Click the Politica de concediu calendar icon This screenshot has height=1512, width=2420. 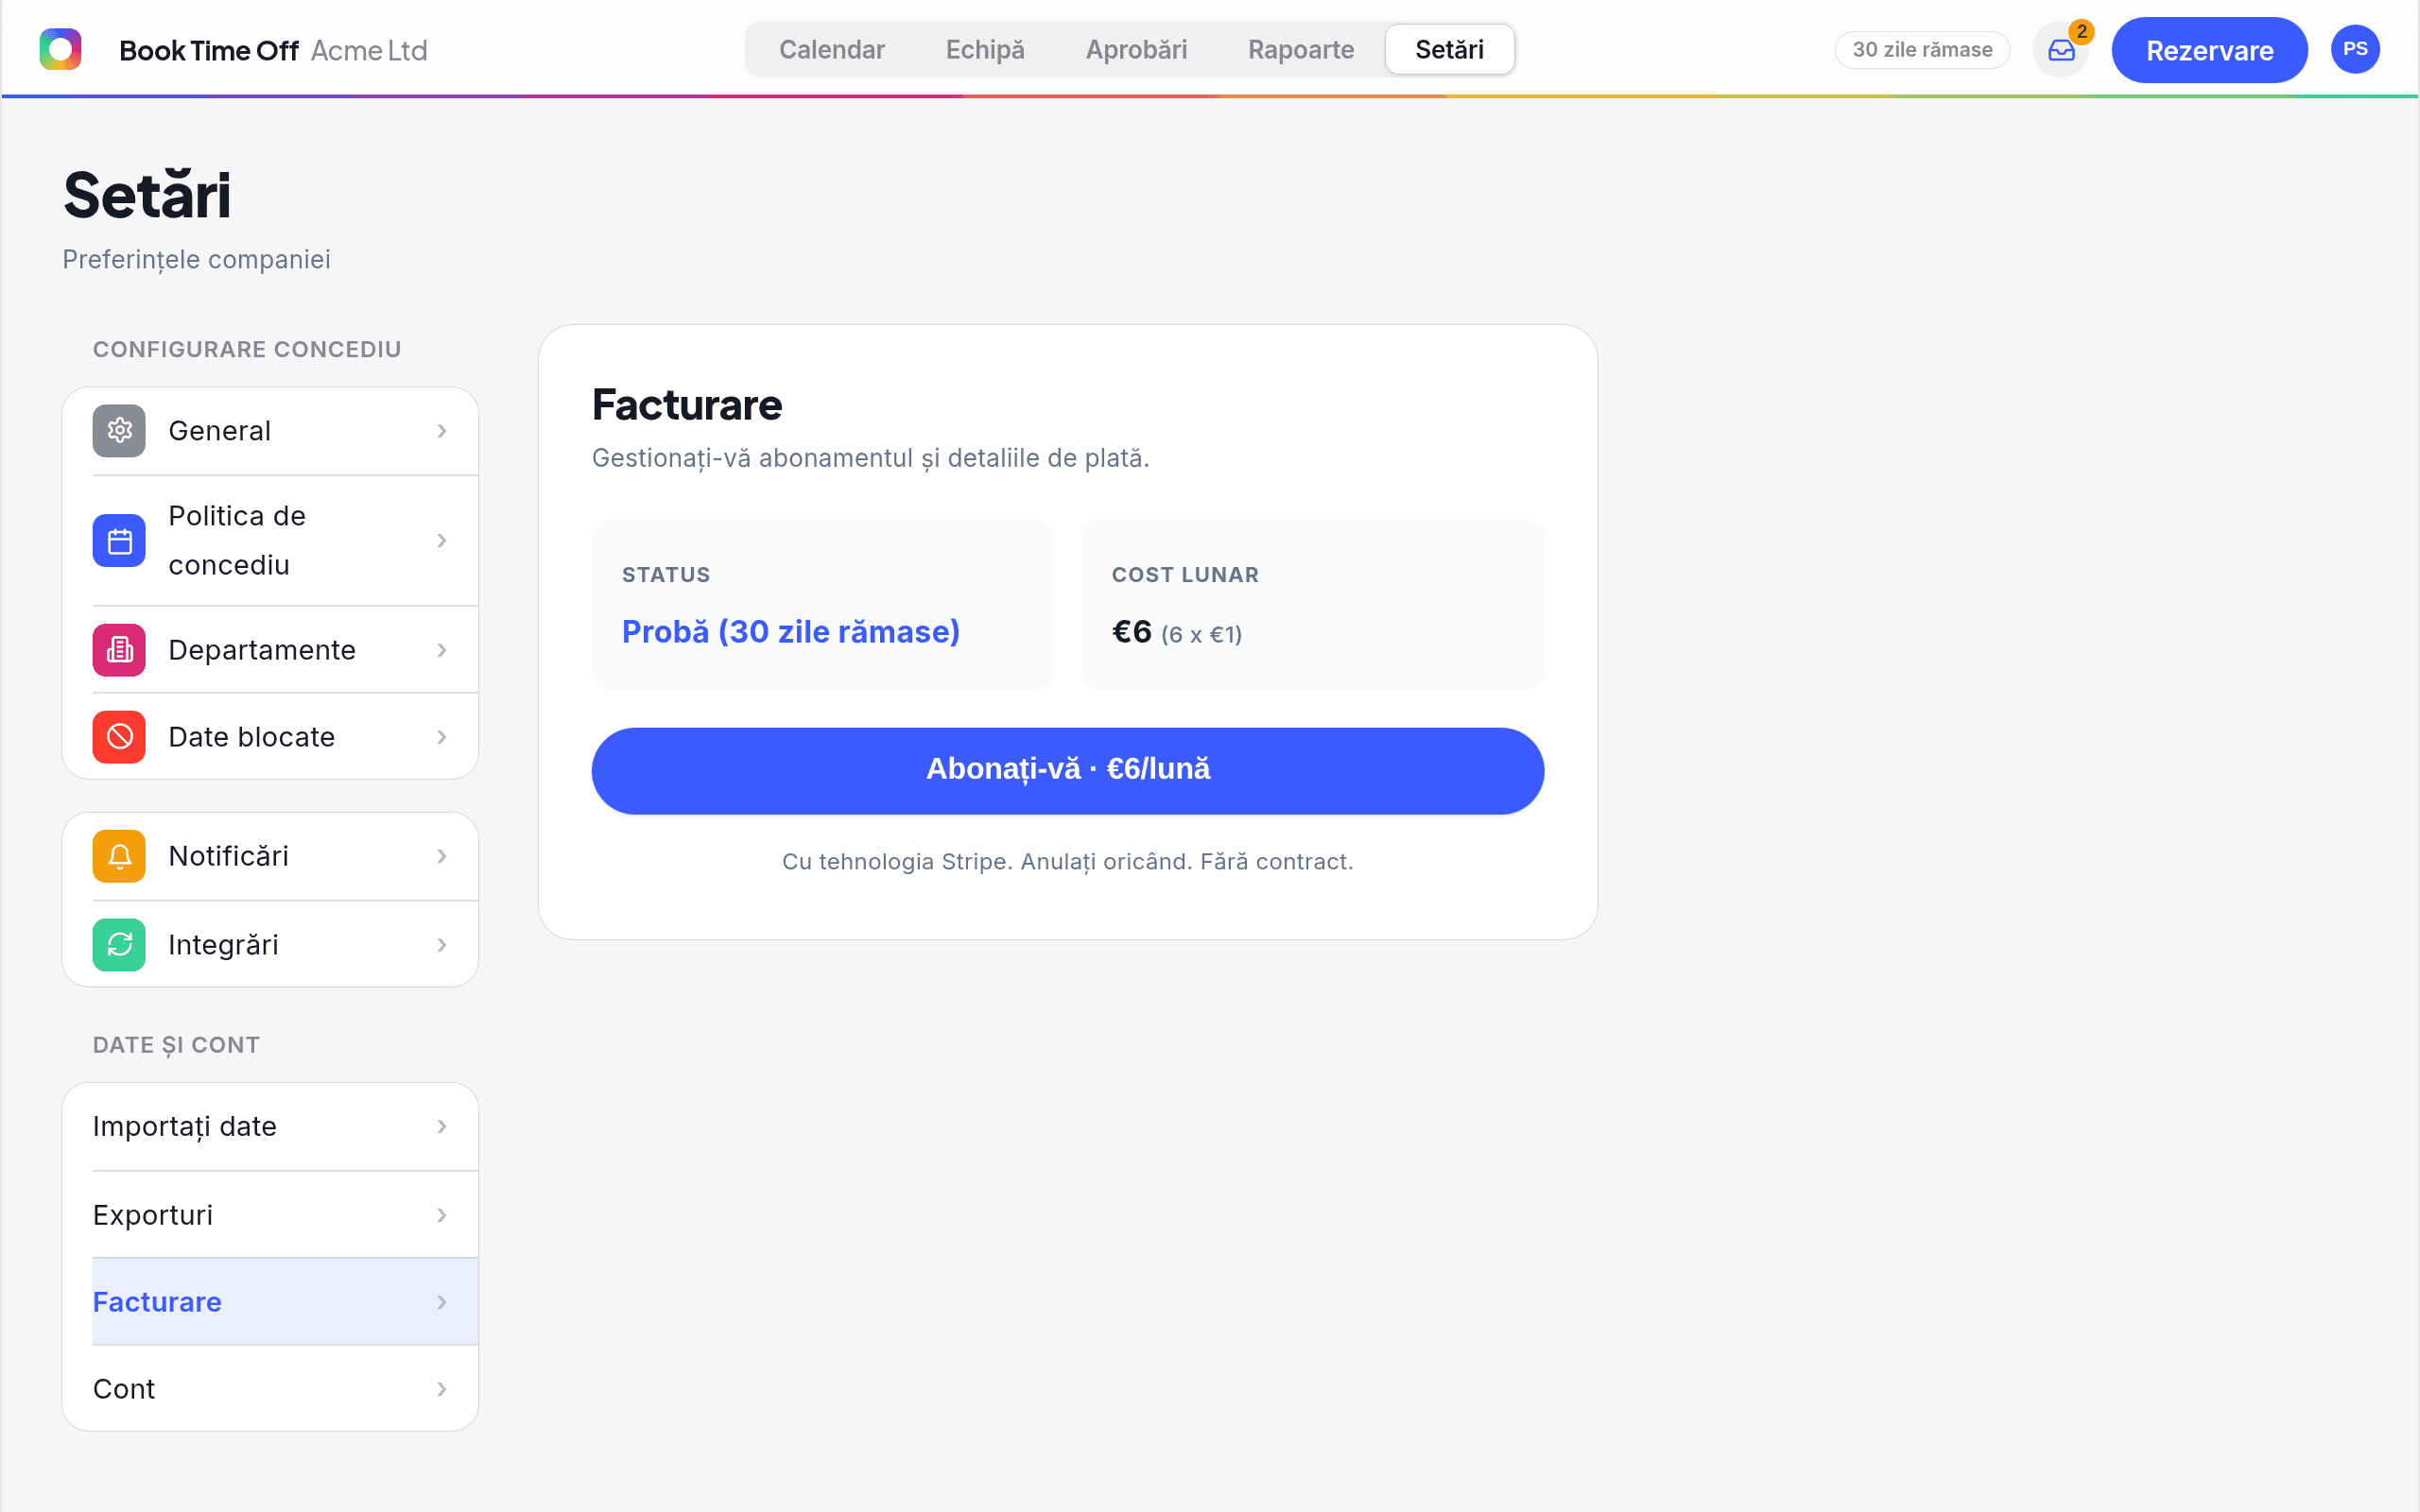point(119,541)
